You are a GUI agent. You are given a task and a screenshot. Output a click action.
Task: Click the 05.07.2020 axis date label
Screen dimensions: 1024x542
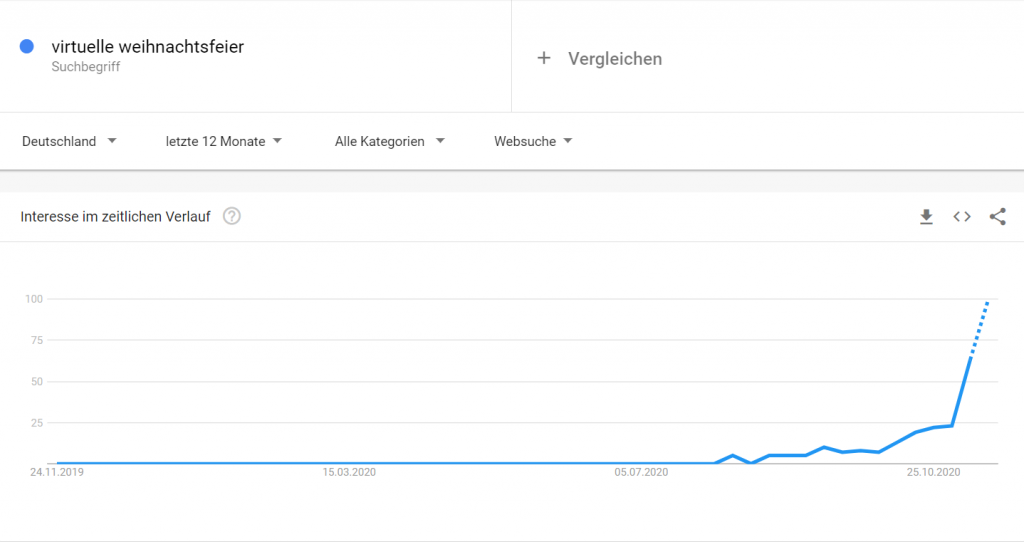click(x=641, y=472)
